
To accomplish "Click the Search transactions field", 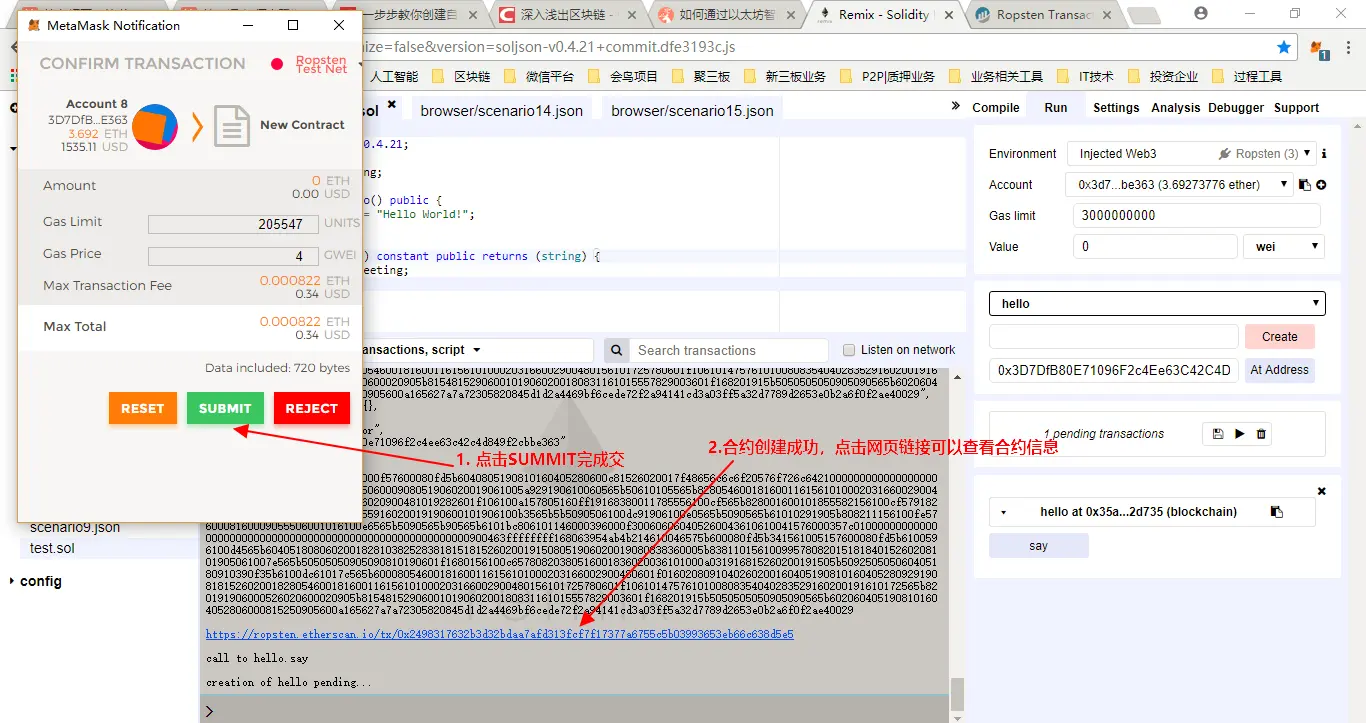I will [729, 350].
